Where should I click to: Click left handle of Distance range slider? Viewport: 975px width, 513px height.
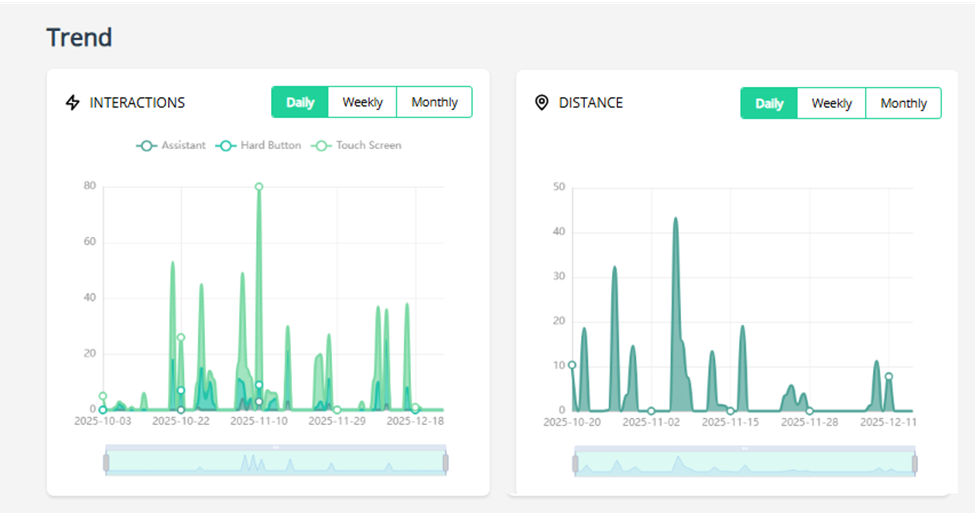point(575,464)
